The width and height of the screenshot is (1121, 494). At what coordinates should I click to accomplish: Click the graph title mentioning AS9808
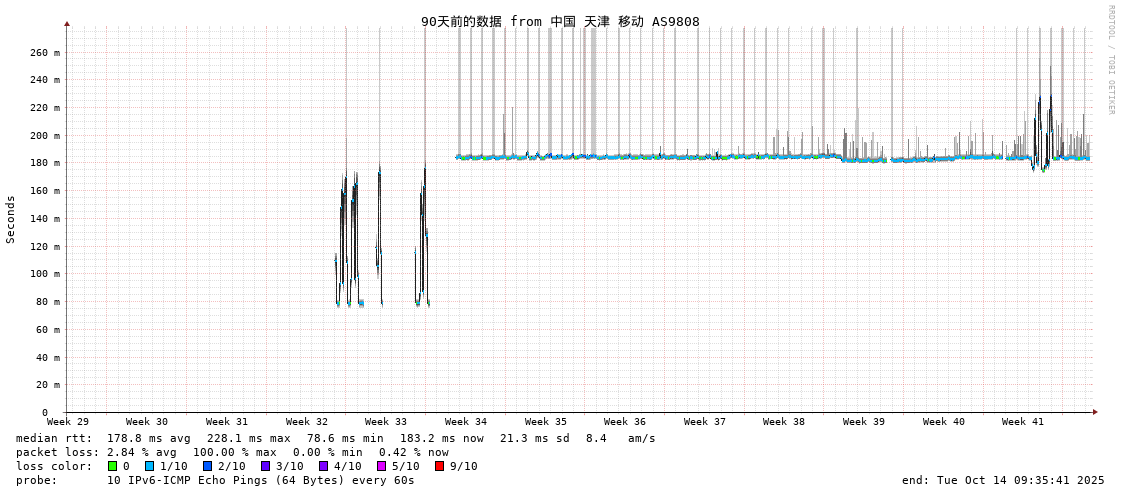pos(560,21)
